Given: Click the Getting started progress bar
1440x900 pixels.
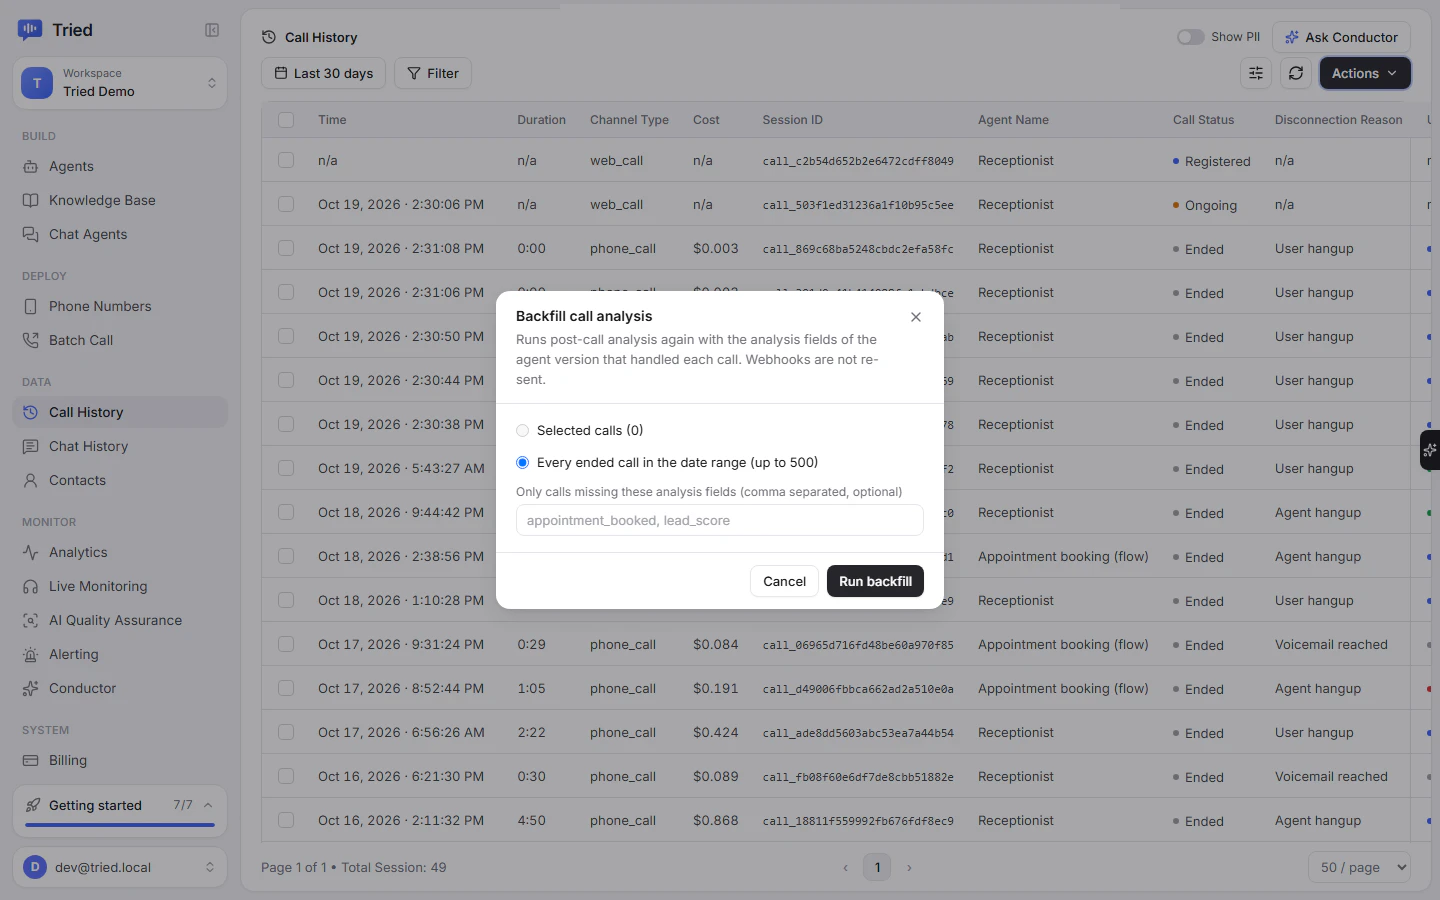Looking at the screenshot, I should 120,825.
